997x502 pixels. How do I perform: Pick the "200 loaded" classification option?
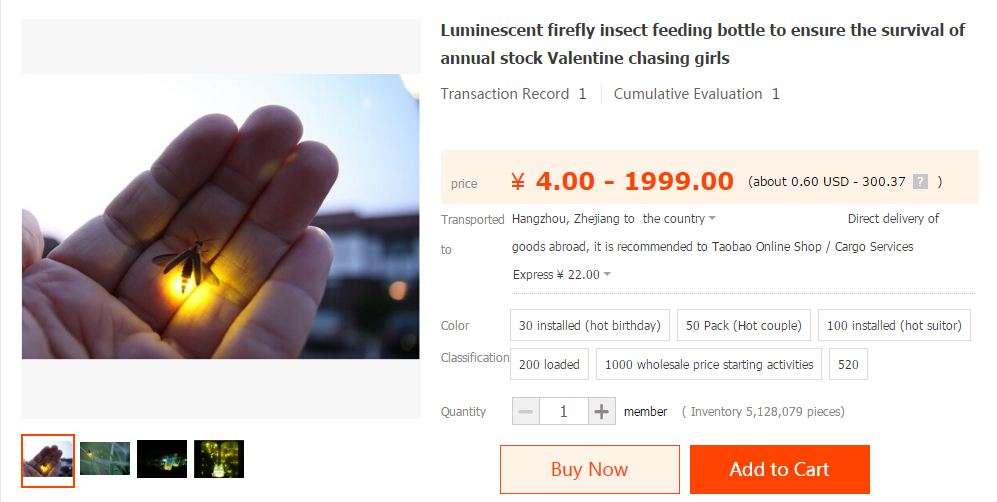tap(548, 364)
